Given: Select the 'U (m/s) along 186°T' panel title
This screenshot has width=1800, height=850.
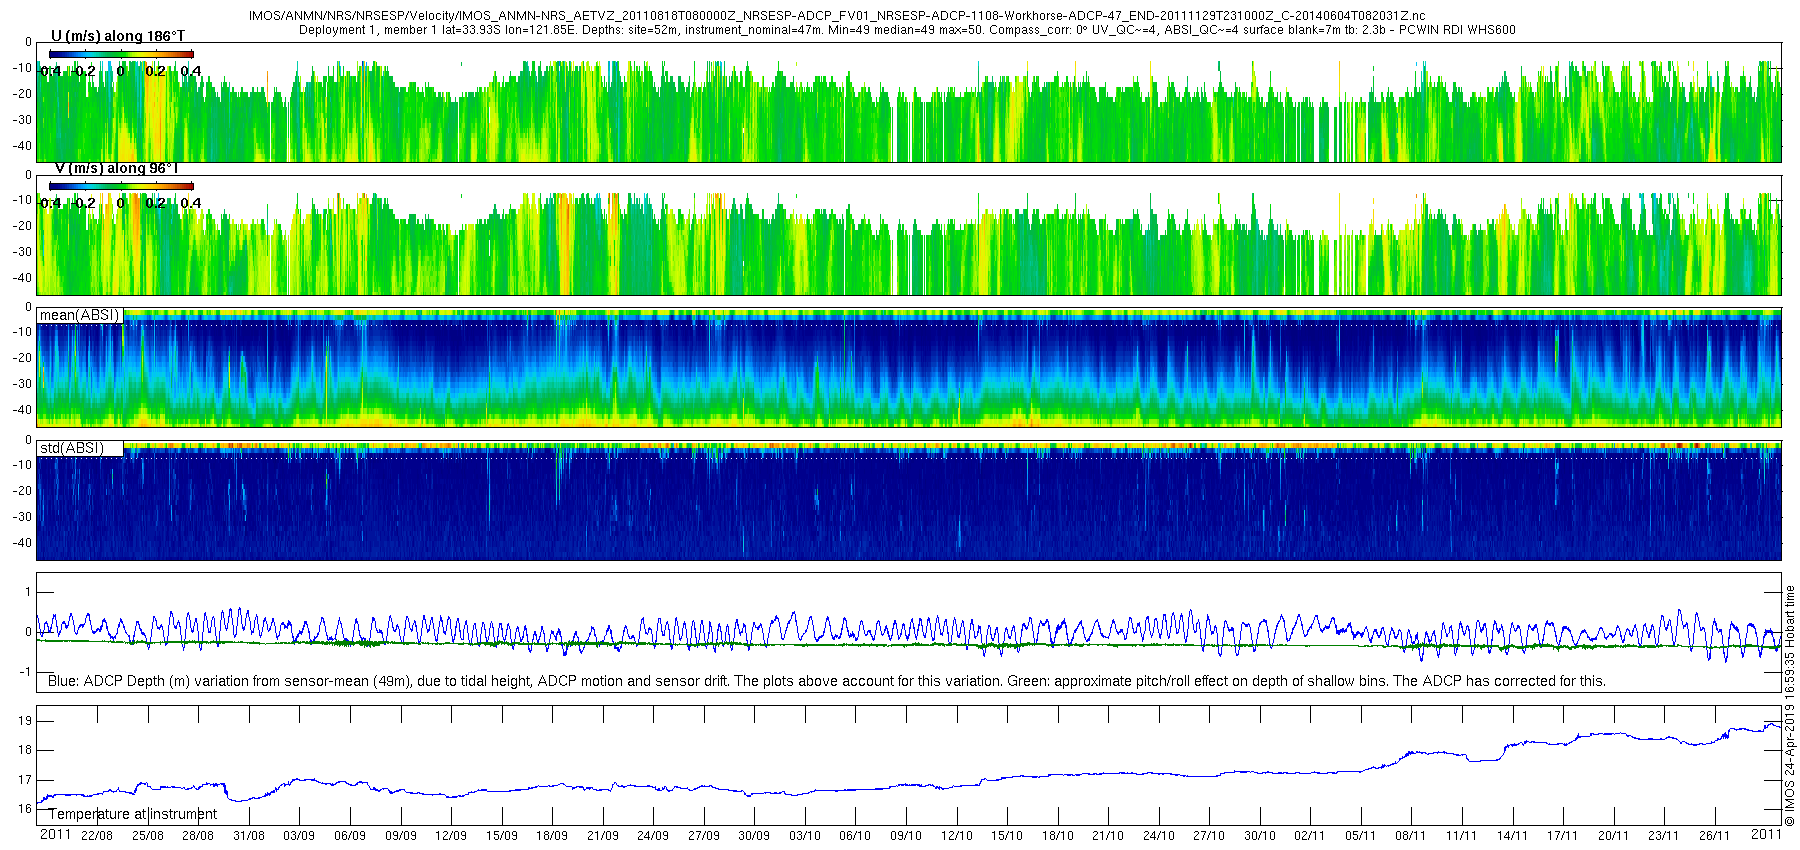Looking at the screenshot, I should point(118,36).
